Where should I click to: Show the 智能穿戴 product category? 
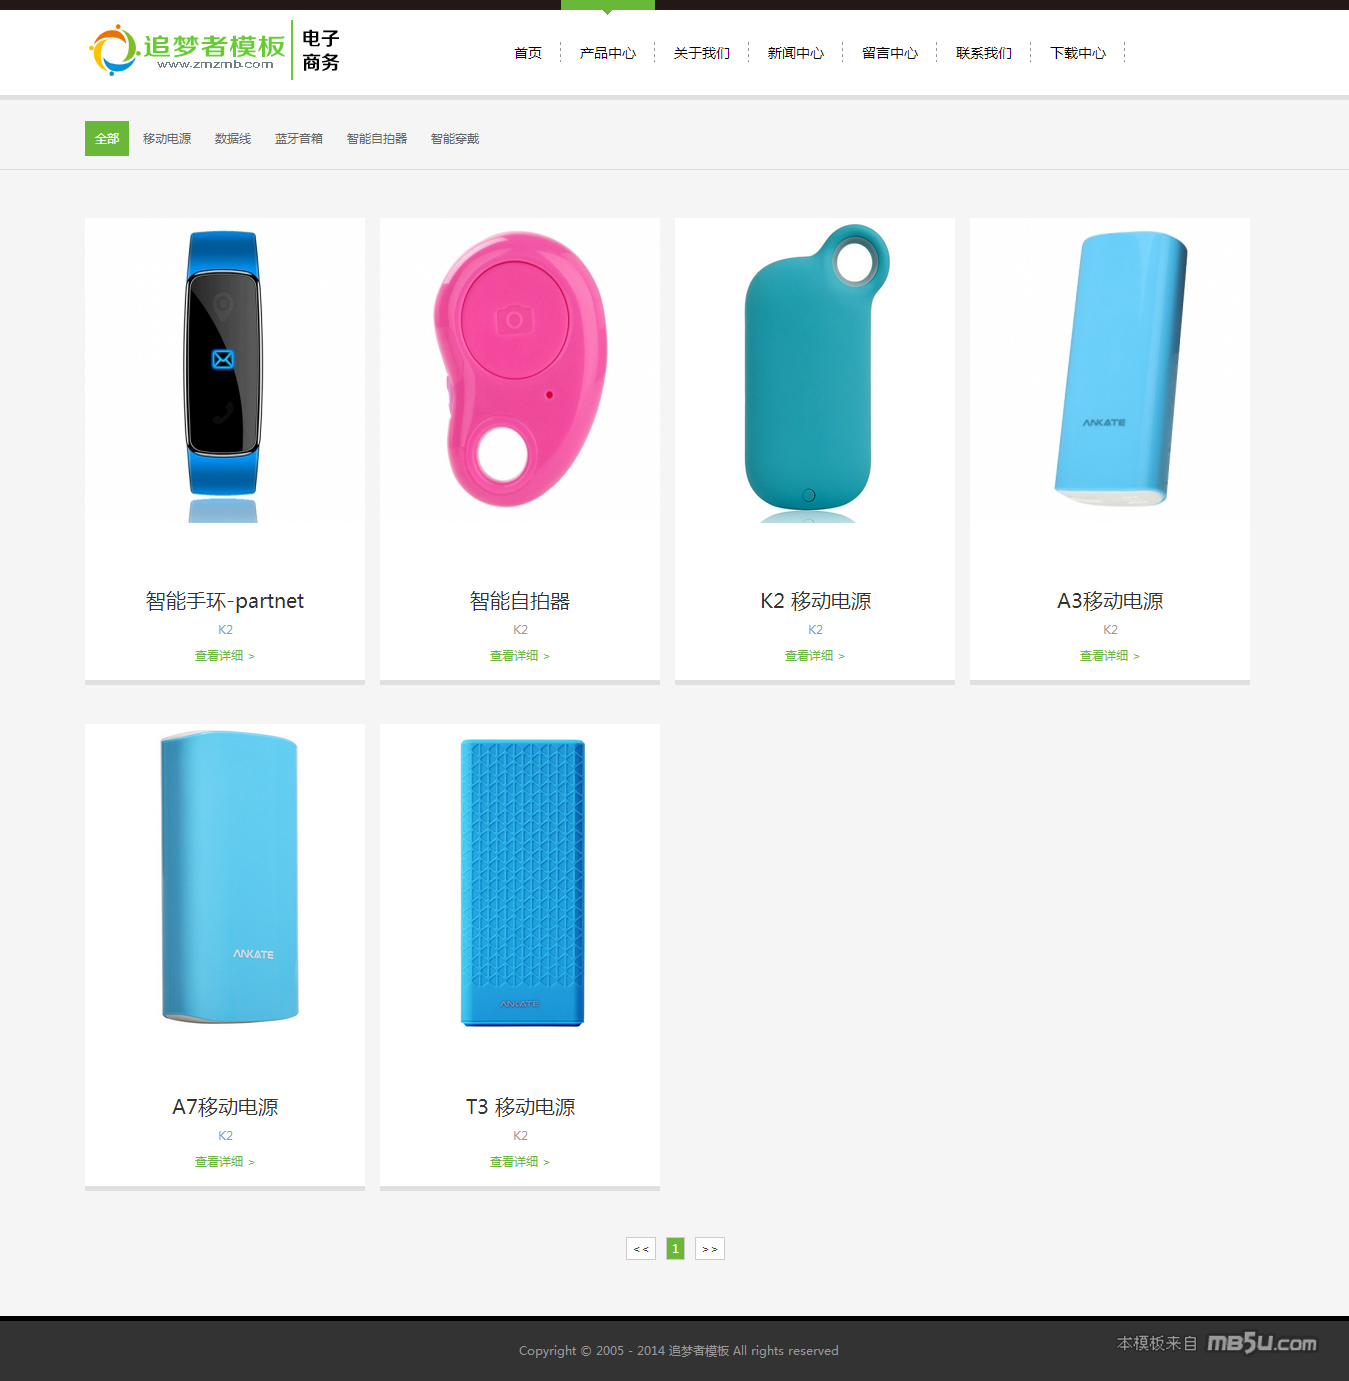(x=455, y=139)
